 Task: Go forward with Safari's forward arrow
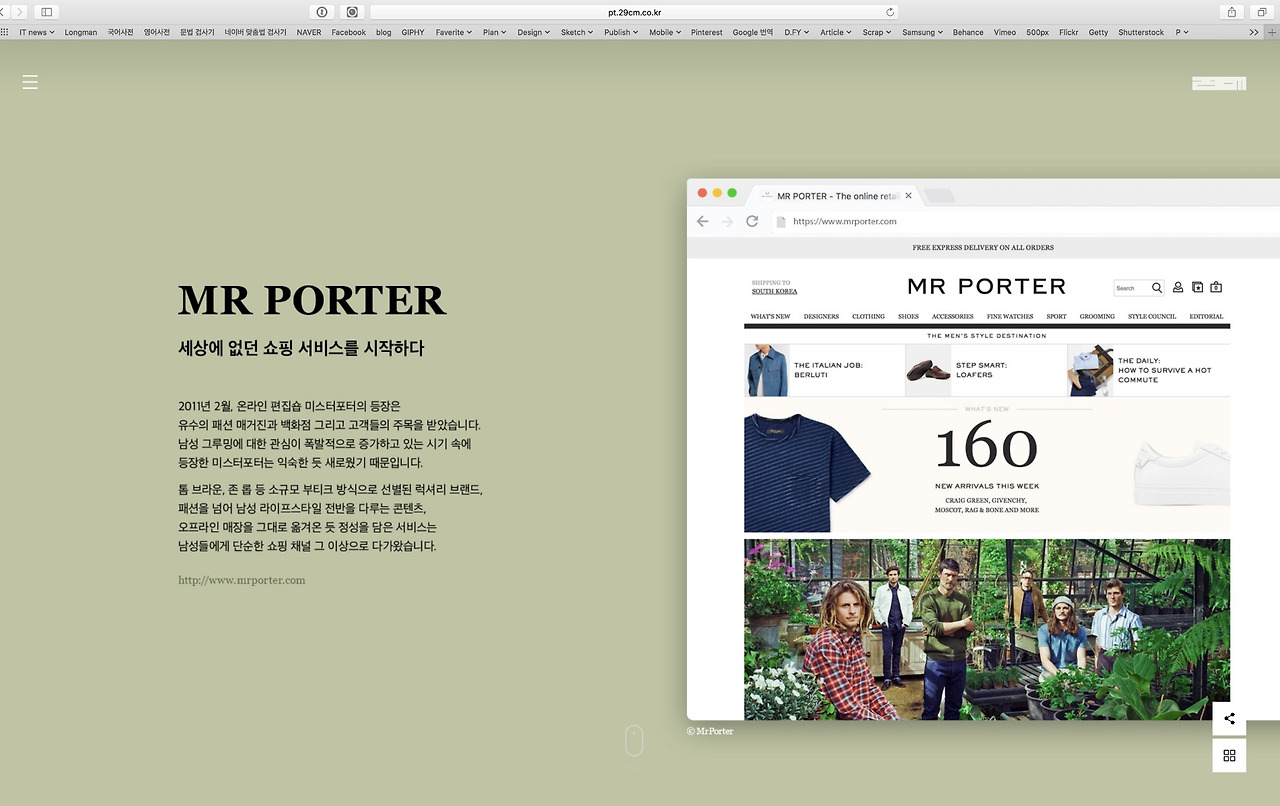pyautogui.click(x=19, y=12)
